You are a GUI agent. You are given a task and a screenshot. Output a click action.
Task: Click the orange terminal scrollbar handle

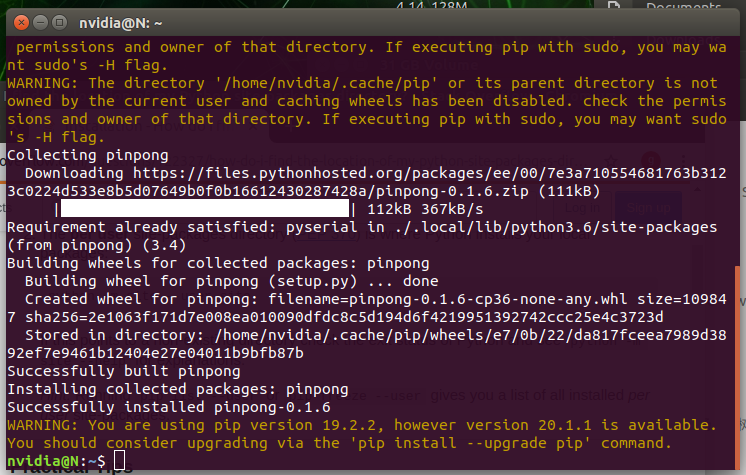(x=737, y=367)
